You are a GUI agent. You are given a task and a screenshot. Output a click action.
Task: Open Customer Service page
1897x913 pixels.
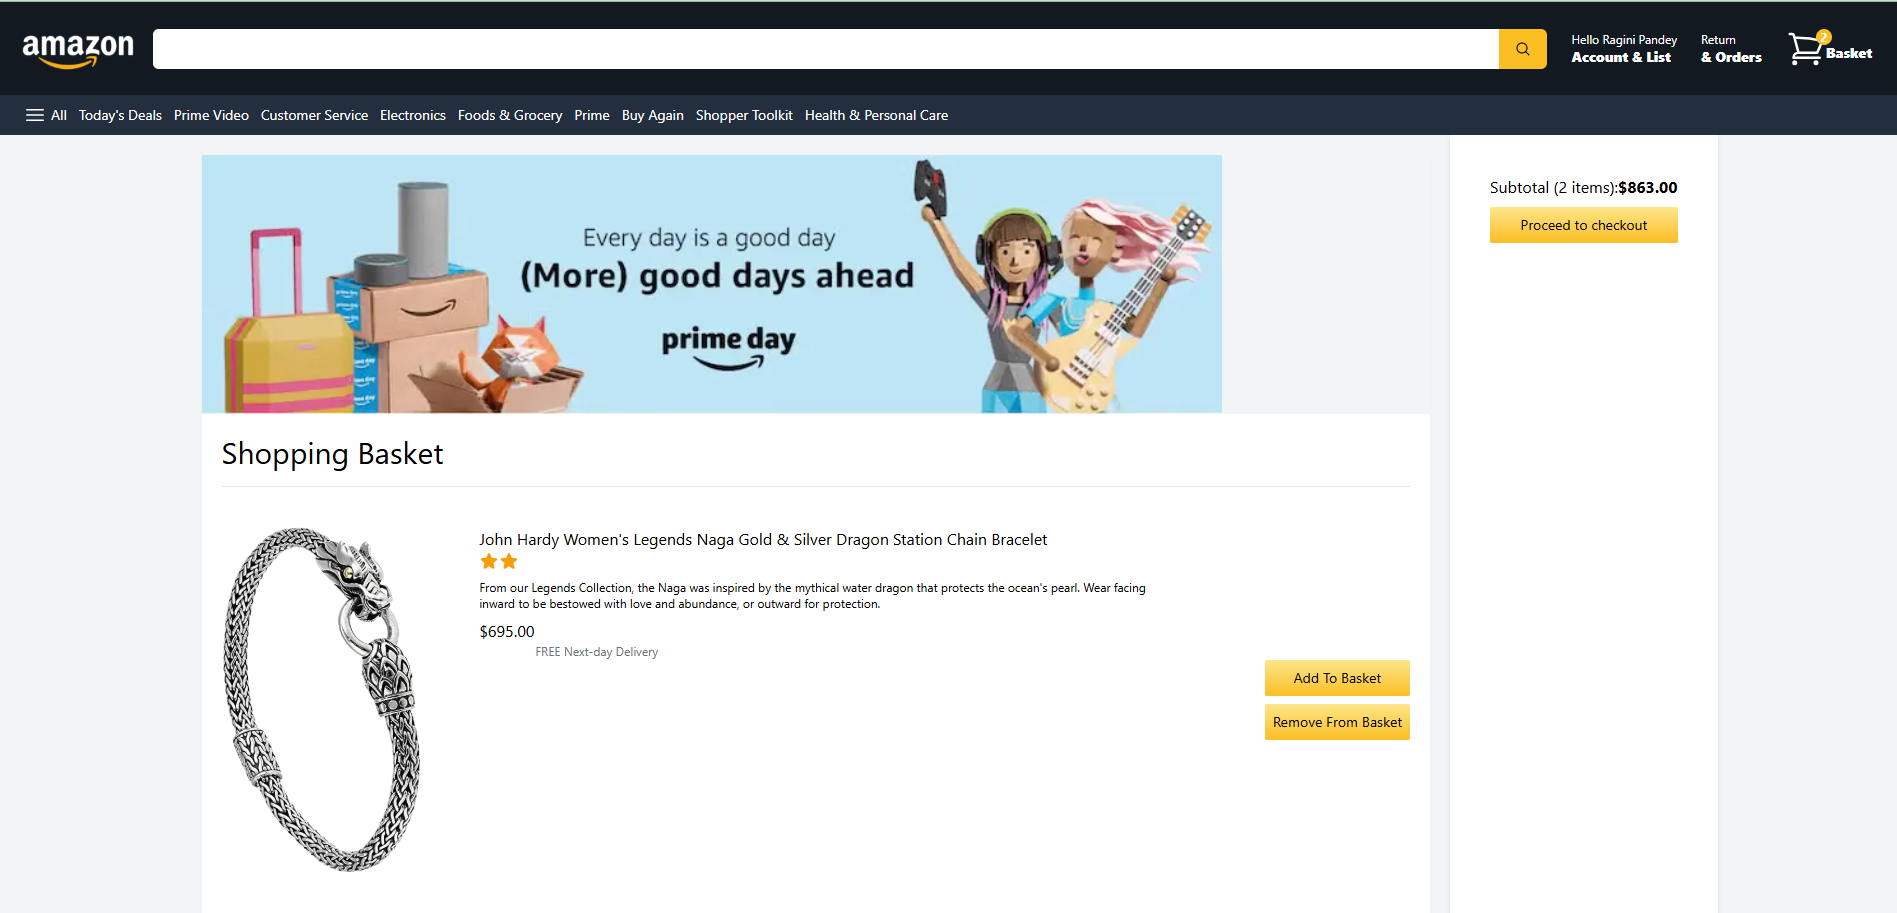[x=314, y=115]
